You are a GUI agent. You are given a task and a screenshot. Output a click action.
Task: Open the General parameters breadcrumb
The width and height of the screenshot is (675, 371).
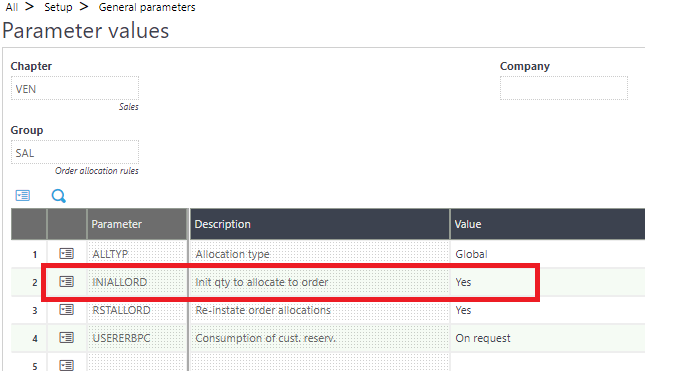click(x=147, y=7)
